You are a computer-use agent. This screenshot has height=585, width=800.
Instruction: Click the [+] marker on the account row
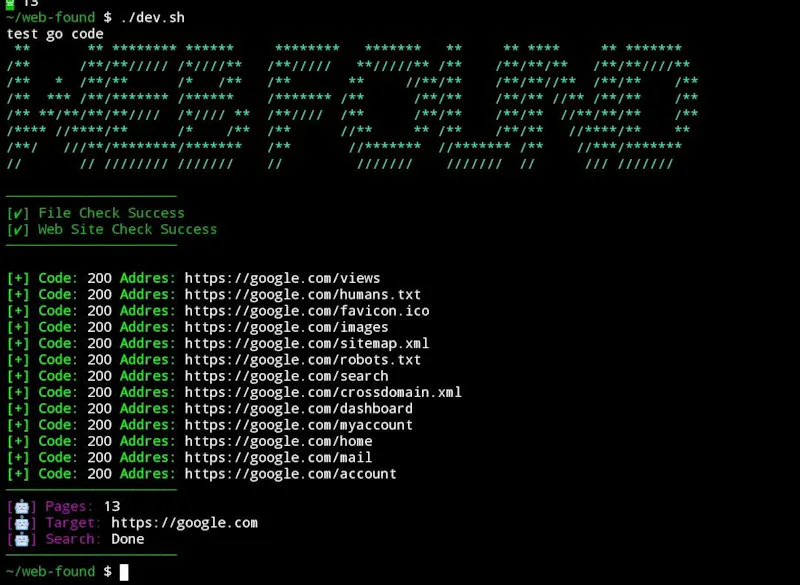click(18, 474)
